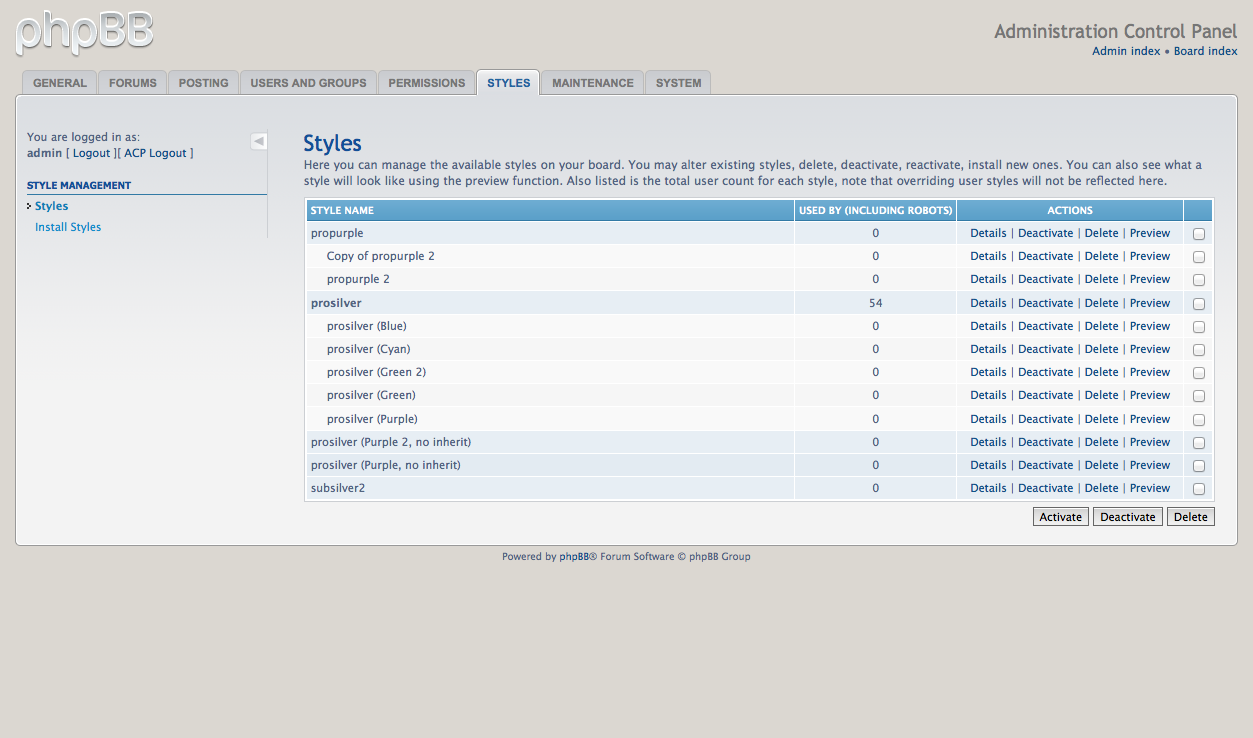1253x738 pixels.
Task: Click the Deactivate button below the table
Action: tap(1128, 517)
